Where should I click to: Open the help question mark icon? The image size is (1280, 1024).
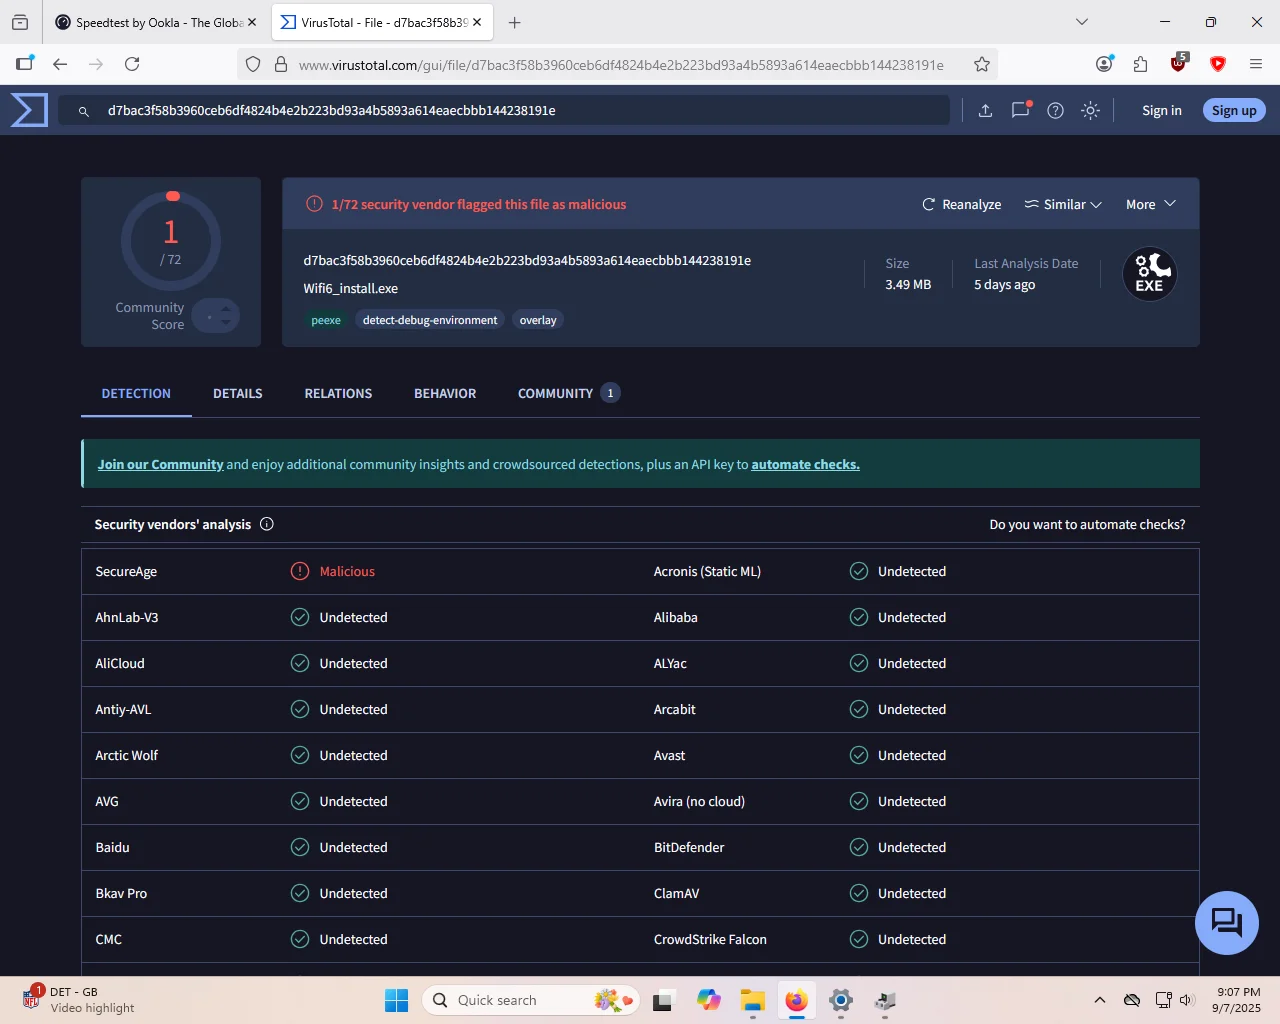click(x=1055, y=111)
